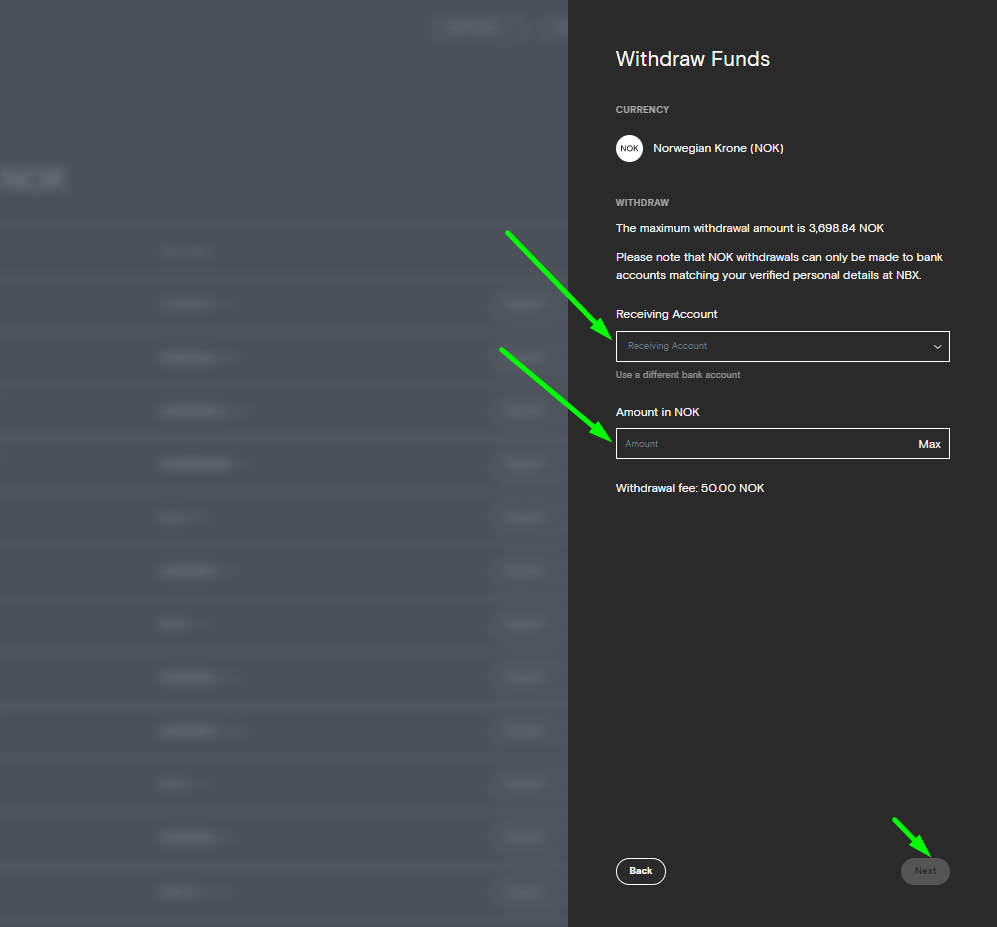Click the 'Withdraw Funds' panel heading
Image resolution: width=997 pixels, height=927 pixels.
coord(693,59)
